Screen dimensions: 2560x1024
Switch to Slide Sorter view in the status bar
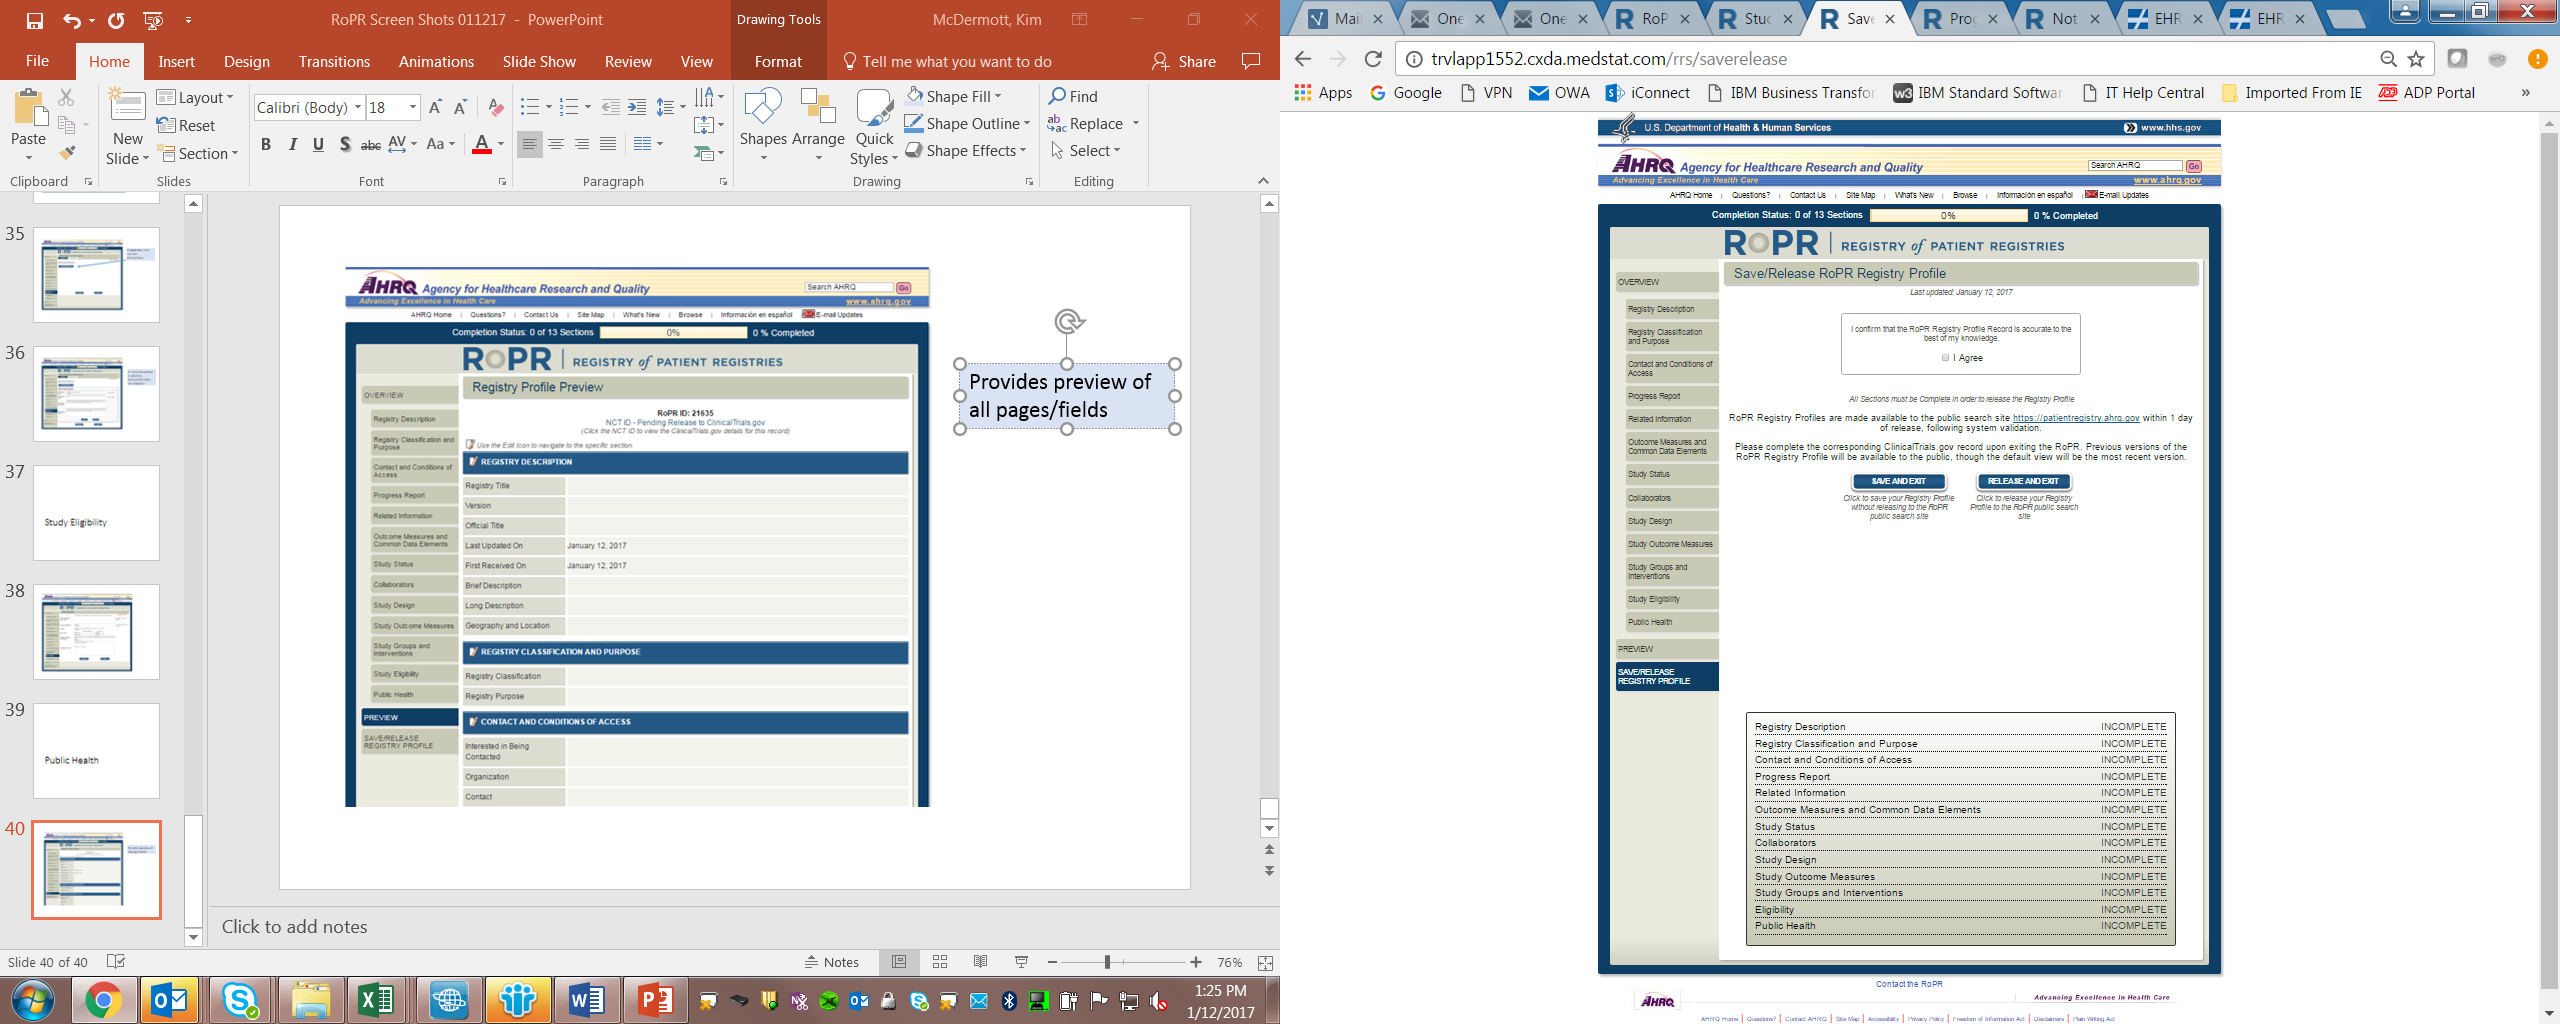point(940,962)
